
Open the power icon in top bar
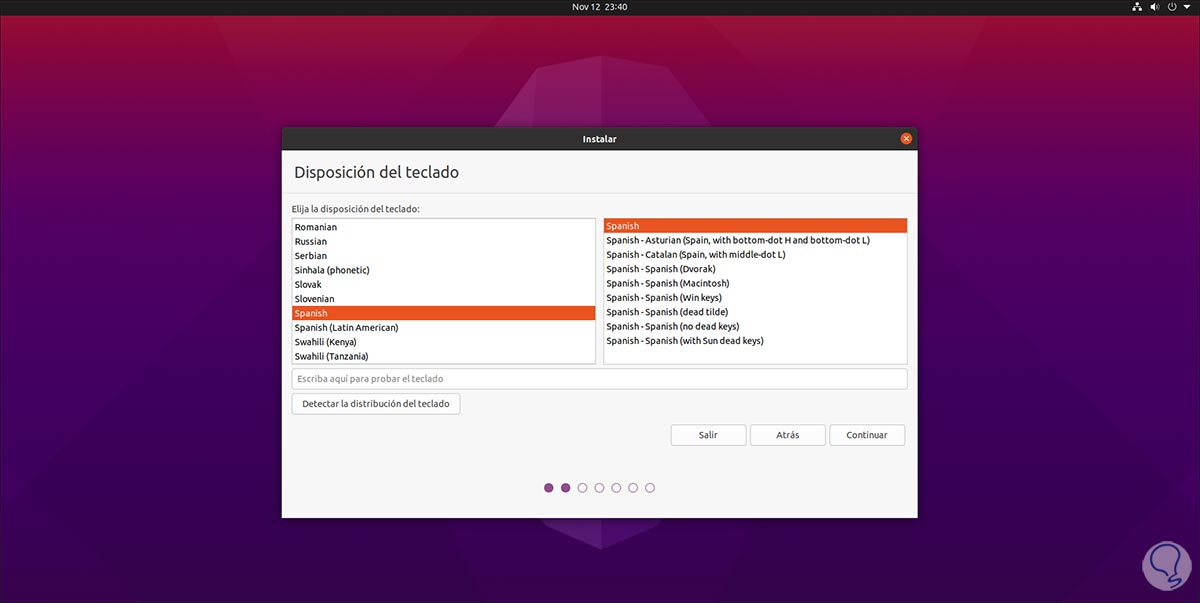1173,7
